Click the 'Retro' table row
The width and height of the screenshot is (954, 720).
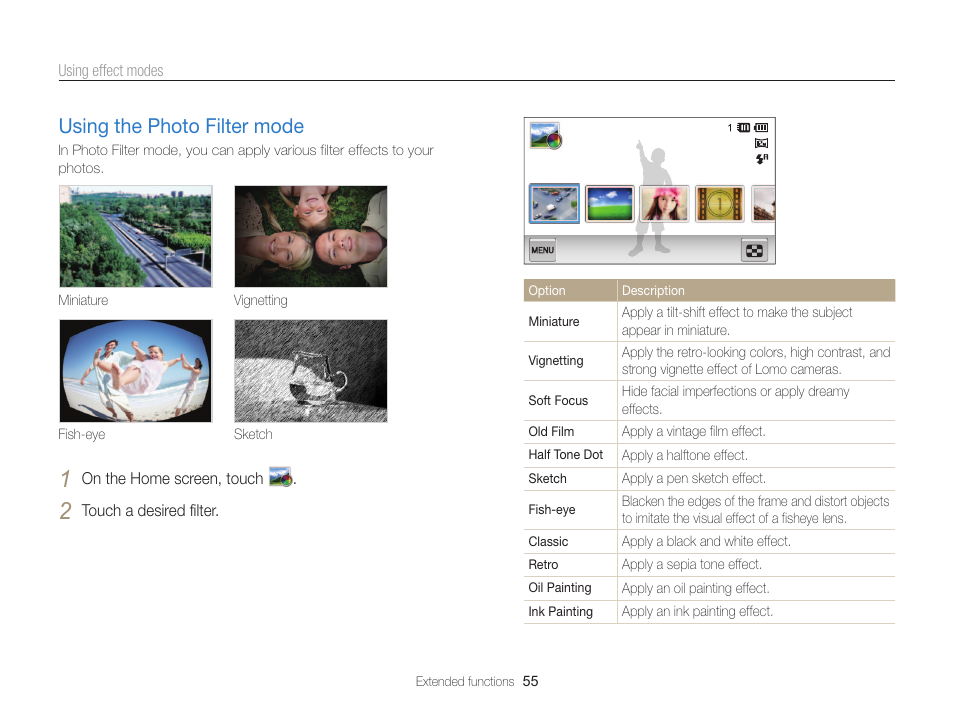(x=709, y=565)
